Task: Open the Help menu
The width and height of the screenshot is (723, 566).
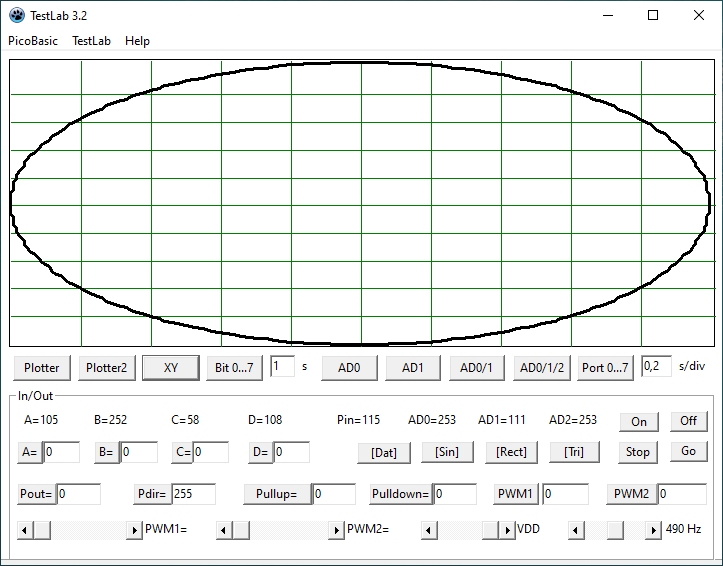Action: coord(137,41)
